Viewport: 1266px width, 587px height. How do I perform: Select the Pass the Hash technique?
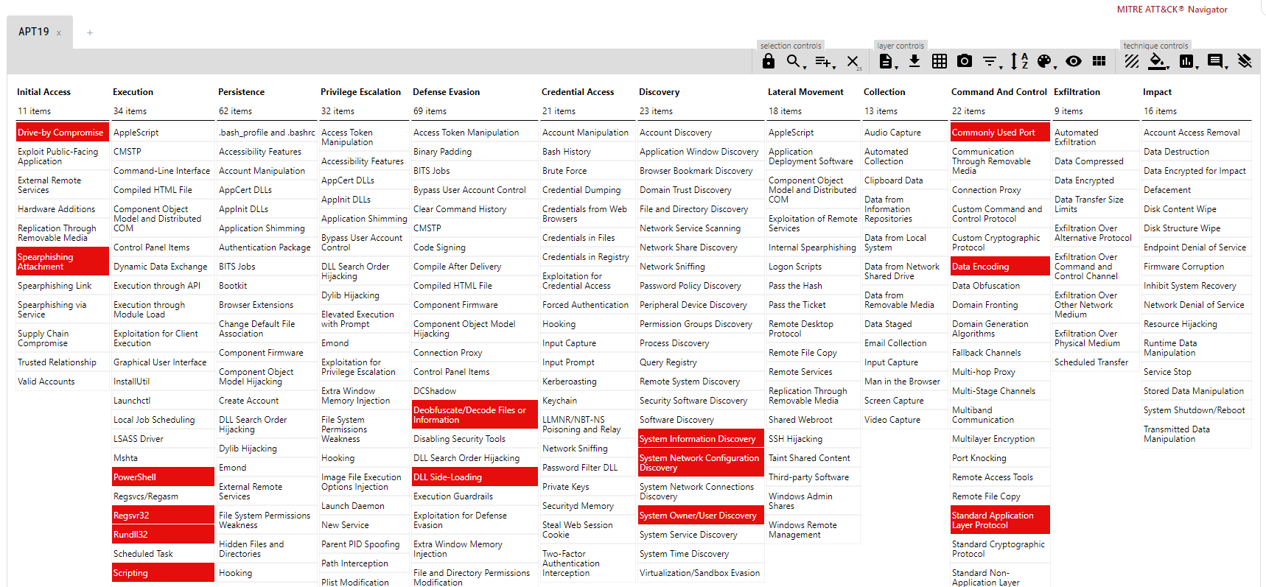pos(813,286)
